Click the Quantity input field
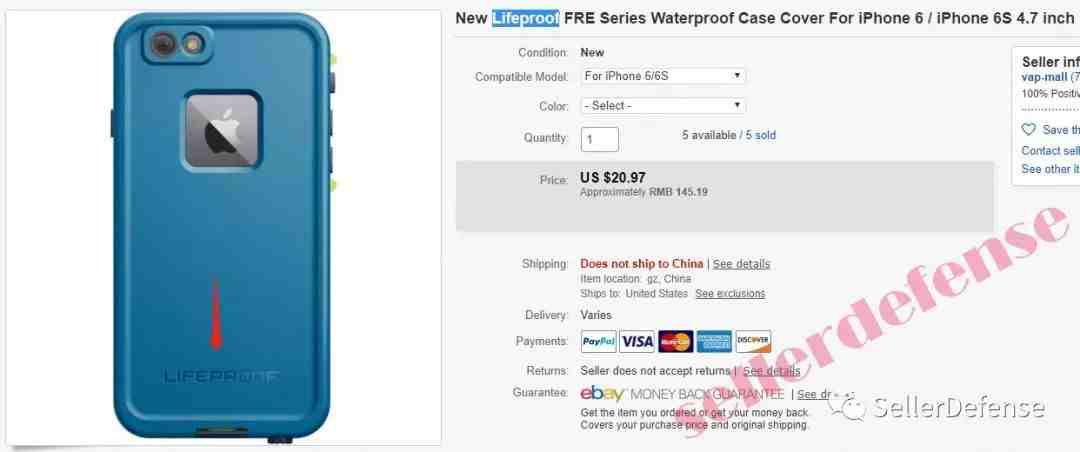The width and height of the screenshot is (1080, 452). pos(599,138)
